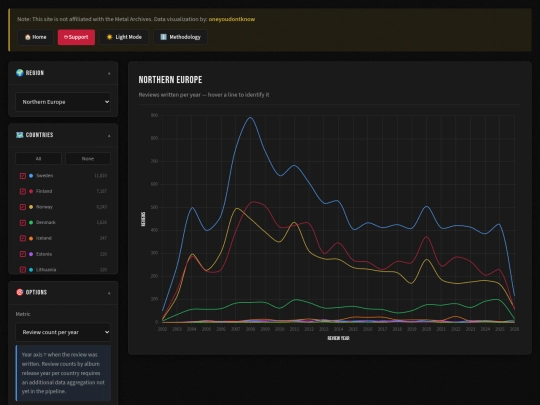Click the heart icon on the Support button

point(65,37)
